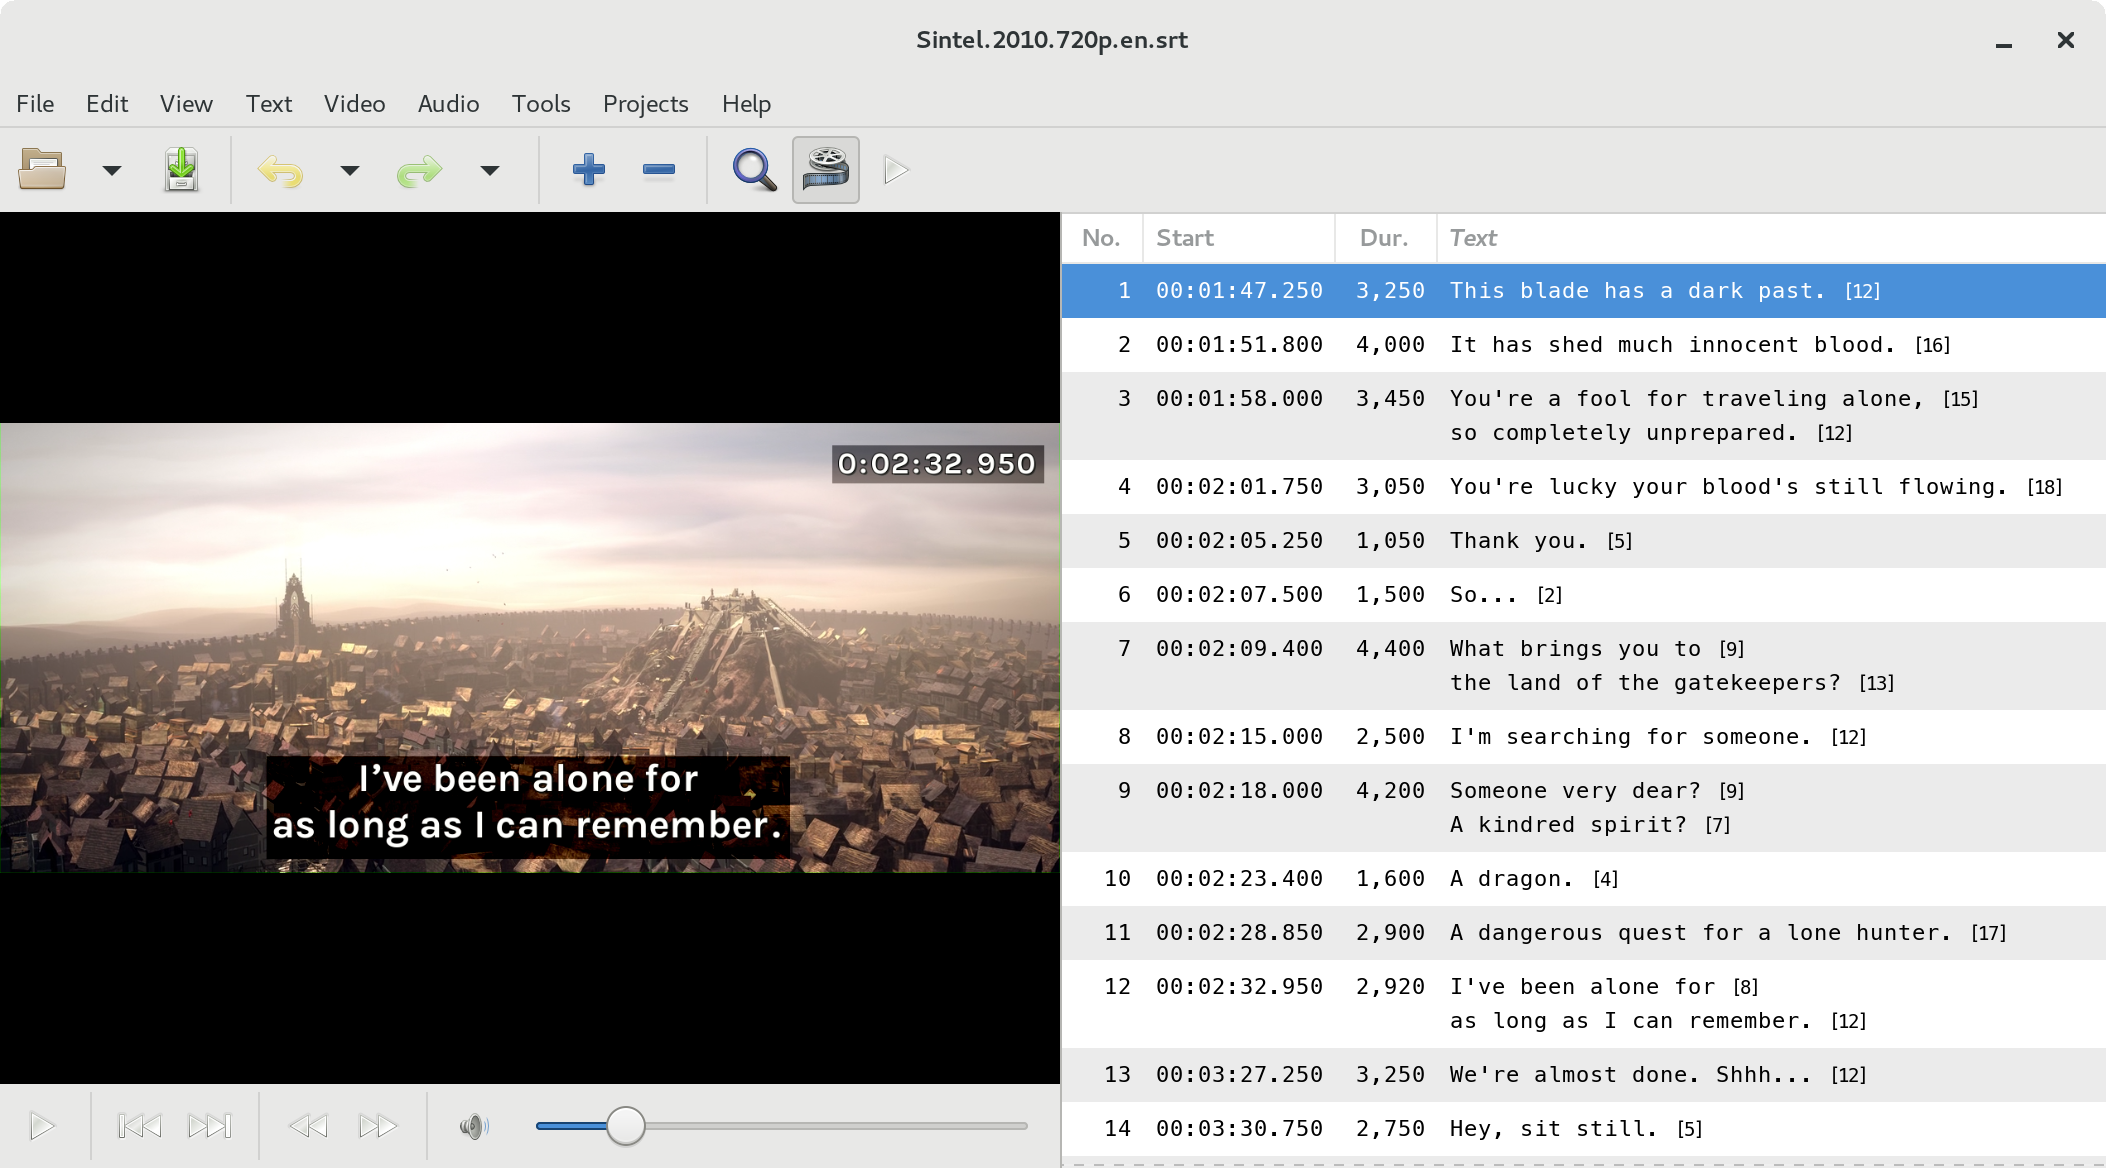Undo the last action with the yellow arrow

point(280,170)
